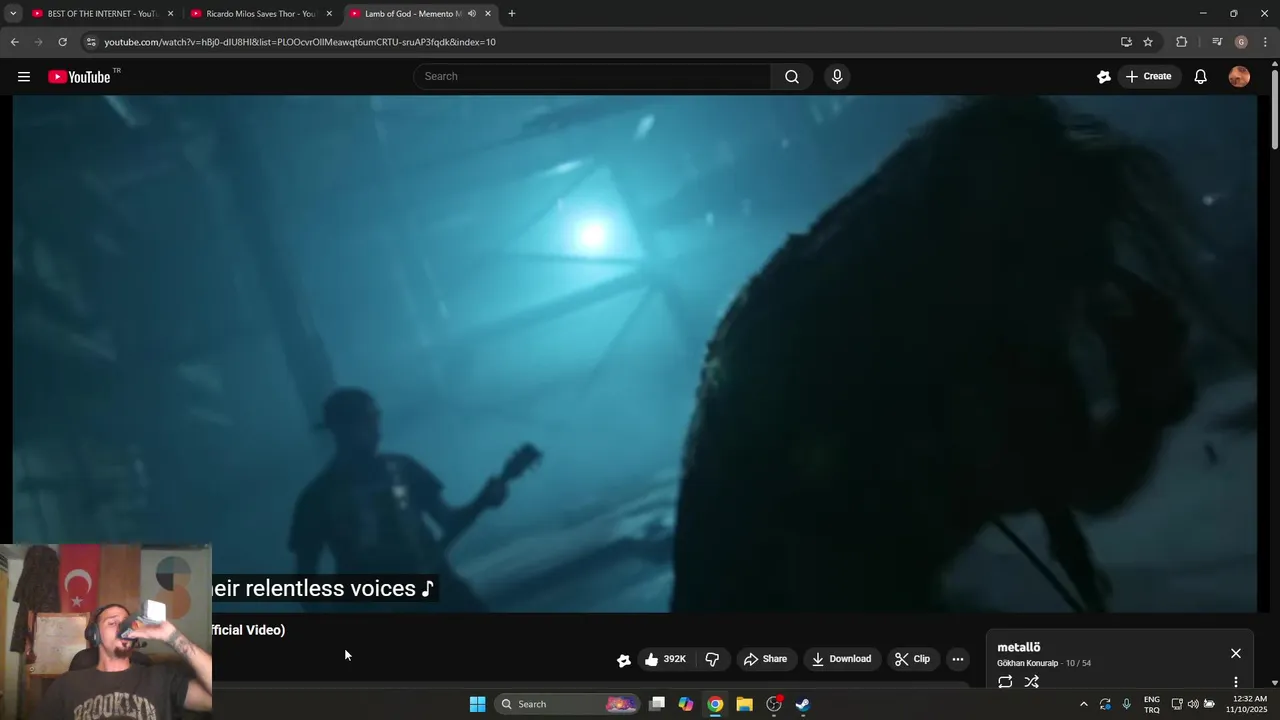Create a Clip of the video
The height and width of the screenshot is (720, 1280).
[x=912, y=659]
